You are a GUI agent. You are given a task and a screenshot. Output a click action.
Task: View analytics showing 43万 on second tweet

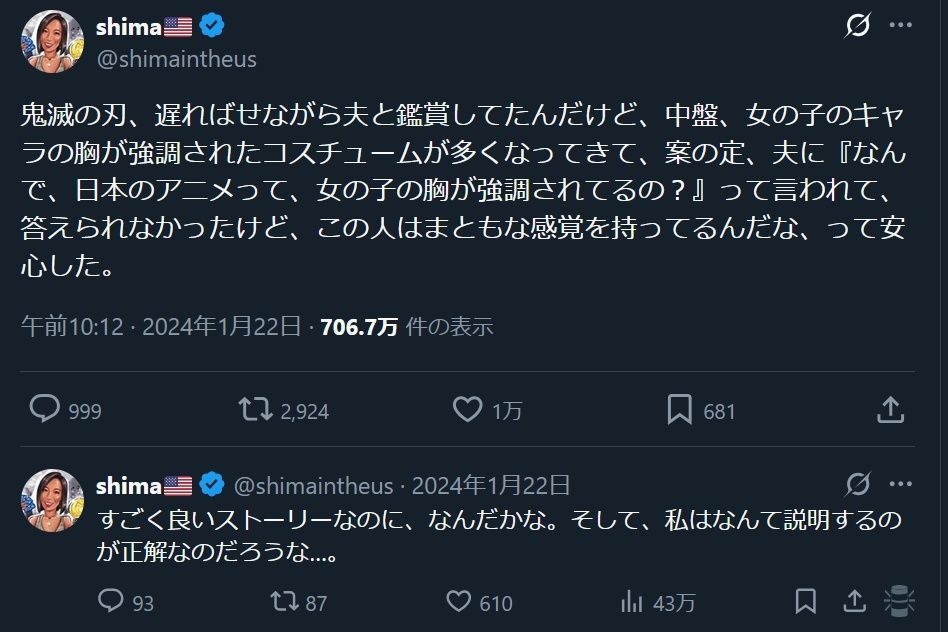[632, 602]
